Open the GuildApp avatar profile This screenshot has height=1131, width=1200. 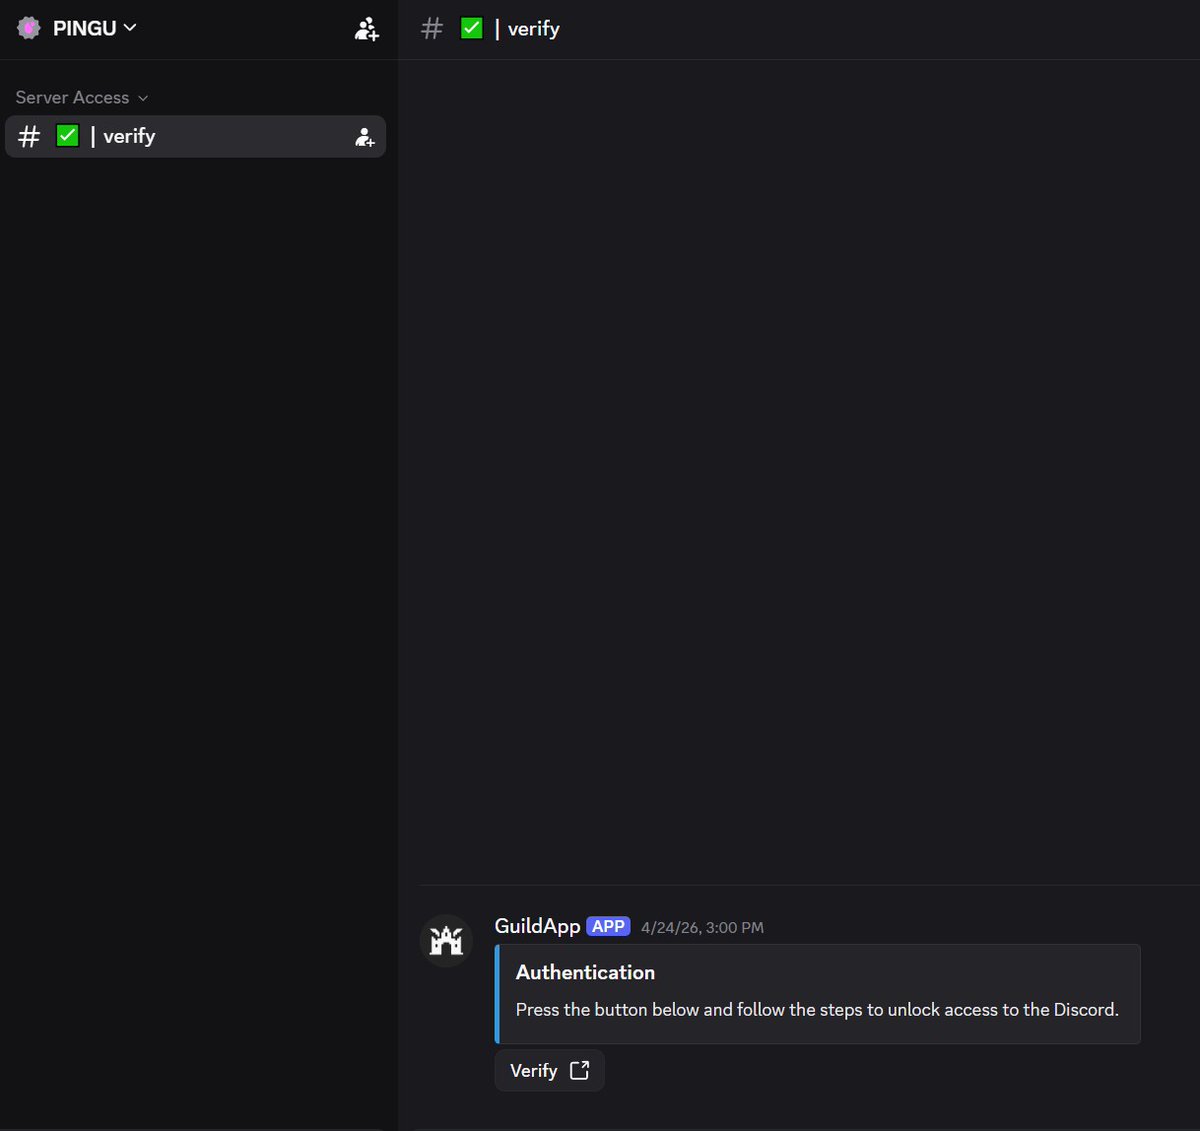[446, 940]
